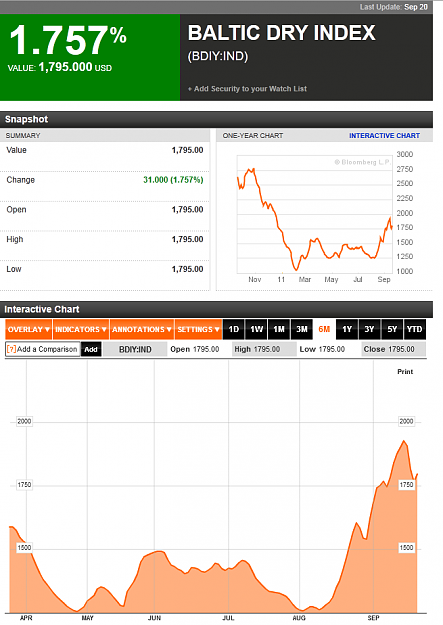
Task: Show the 1Y chart range
Action: pyautogui.click(x=347, y=329)
